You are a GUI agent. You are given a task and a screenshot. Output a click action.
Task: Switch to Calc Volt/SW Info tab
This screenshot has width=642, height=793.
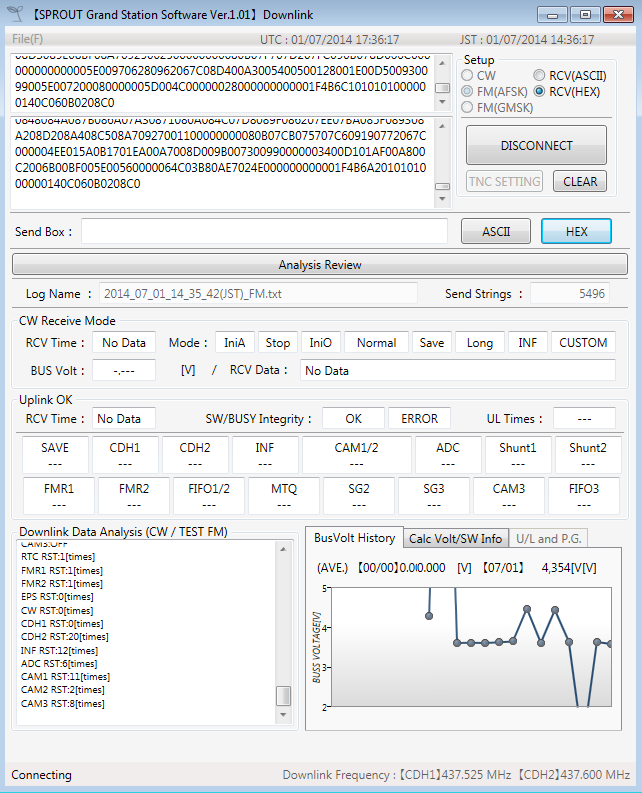tap(455, 538)
